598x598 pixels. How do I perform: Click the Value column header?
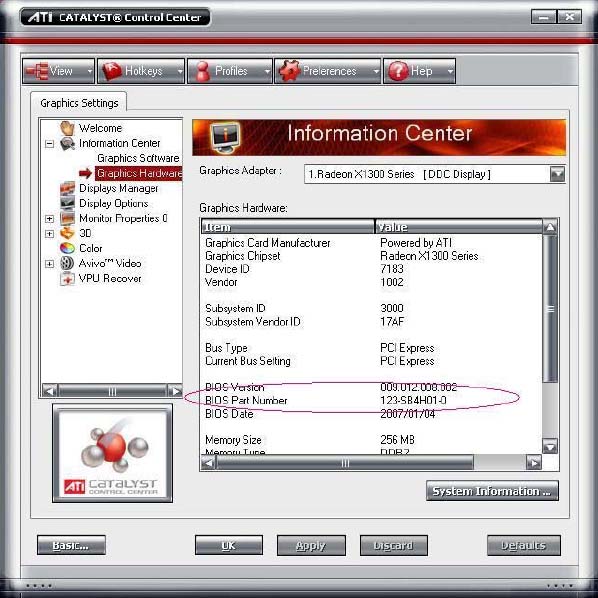click(x=458, y=227)
